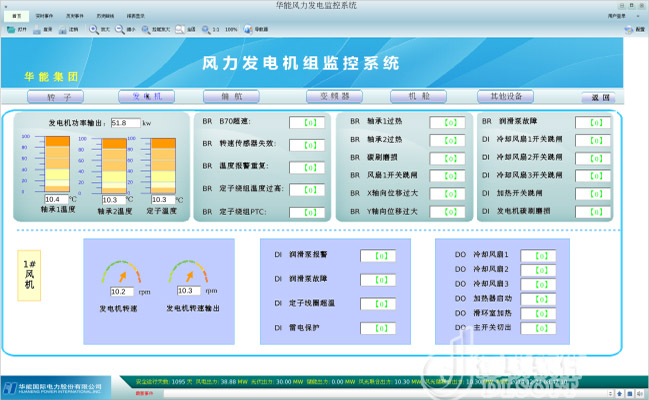Open the 其他设备 section button
This screenshot has width=649, height=400.
point(506,97)
